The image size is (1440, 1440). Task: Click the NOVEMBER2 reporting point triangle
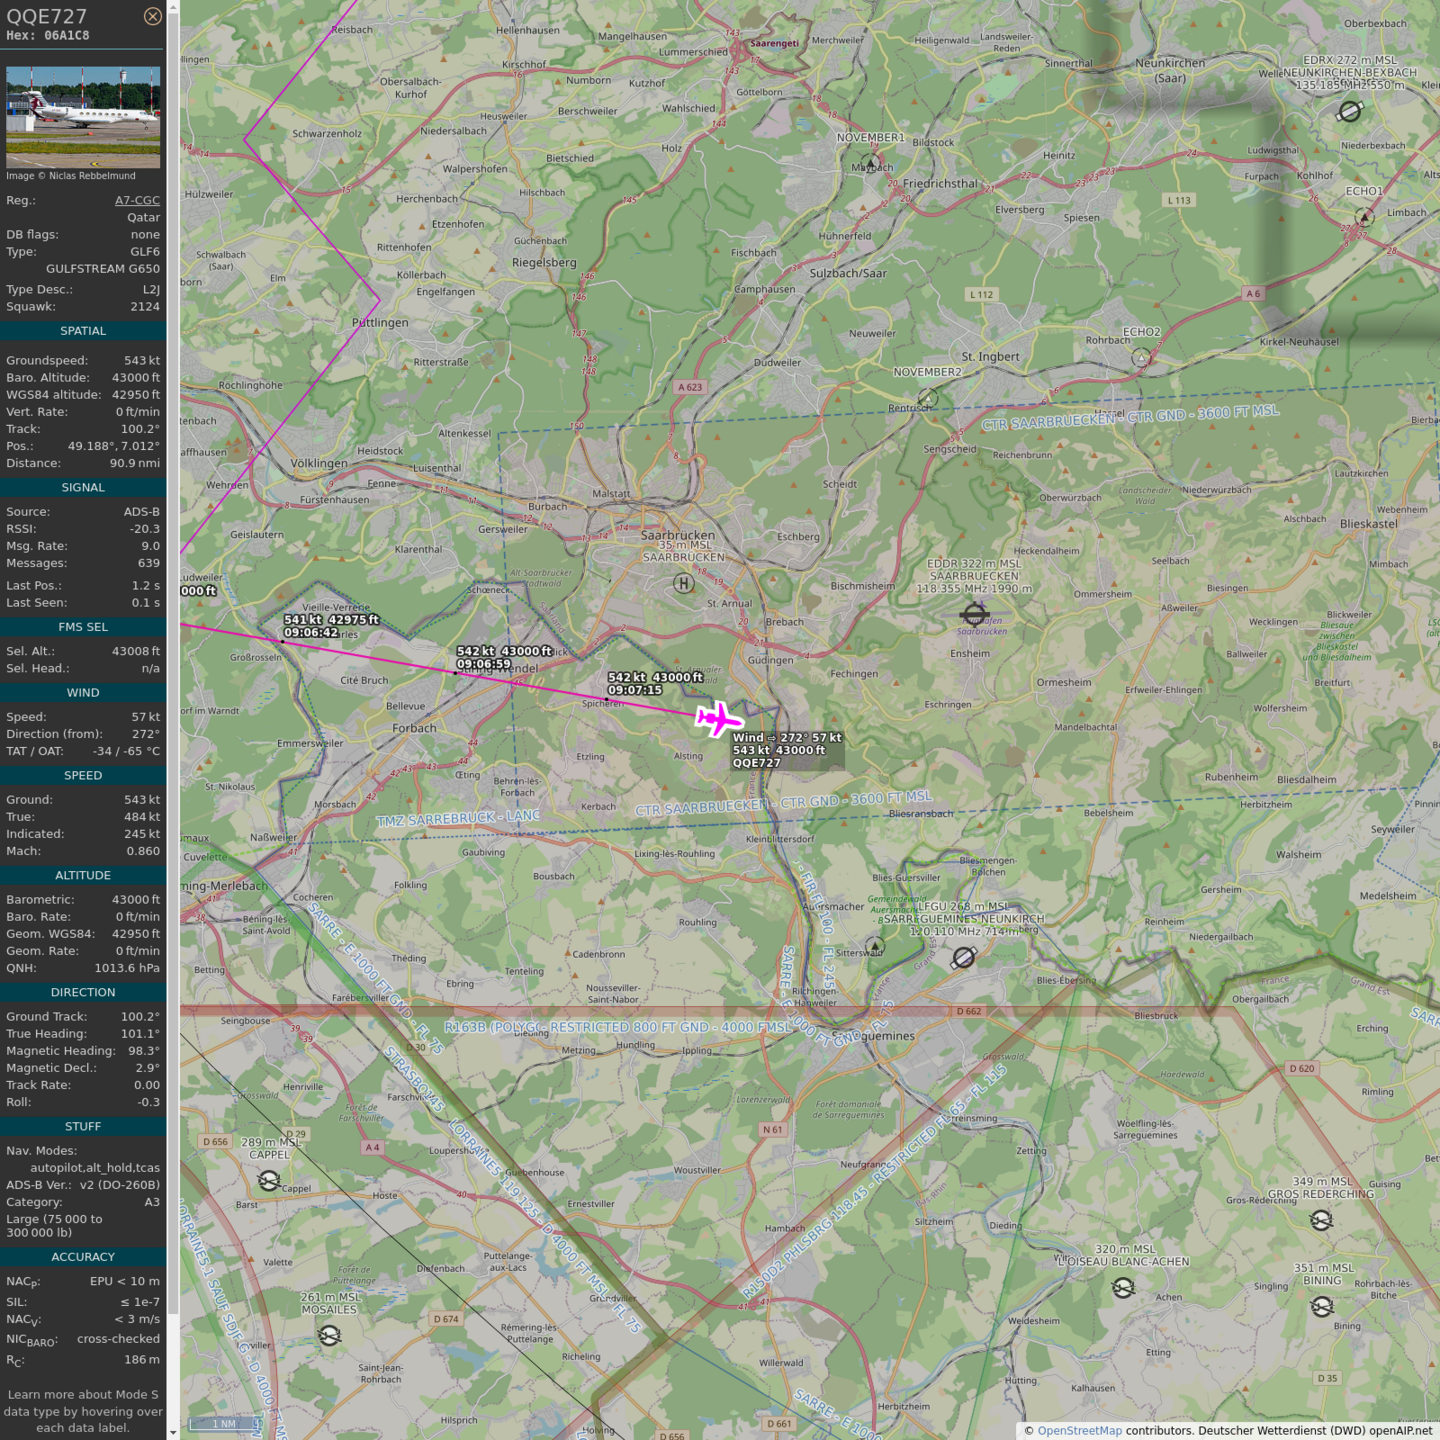(x=928, y=398)
